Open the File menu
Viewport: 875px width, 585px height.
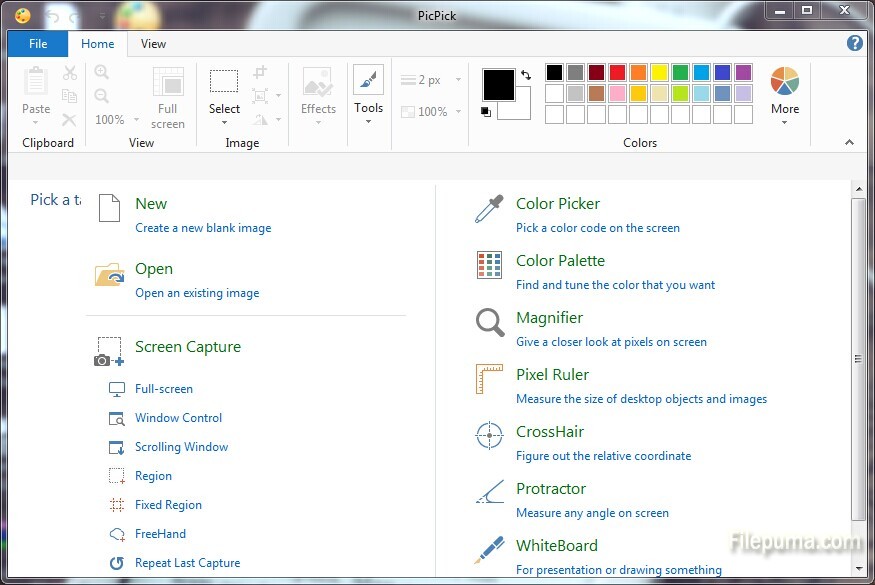pyautogui.click(x=38, y=44)
